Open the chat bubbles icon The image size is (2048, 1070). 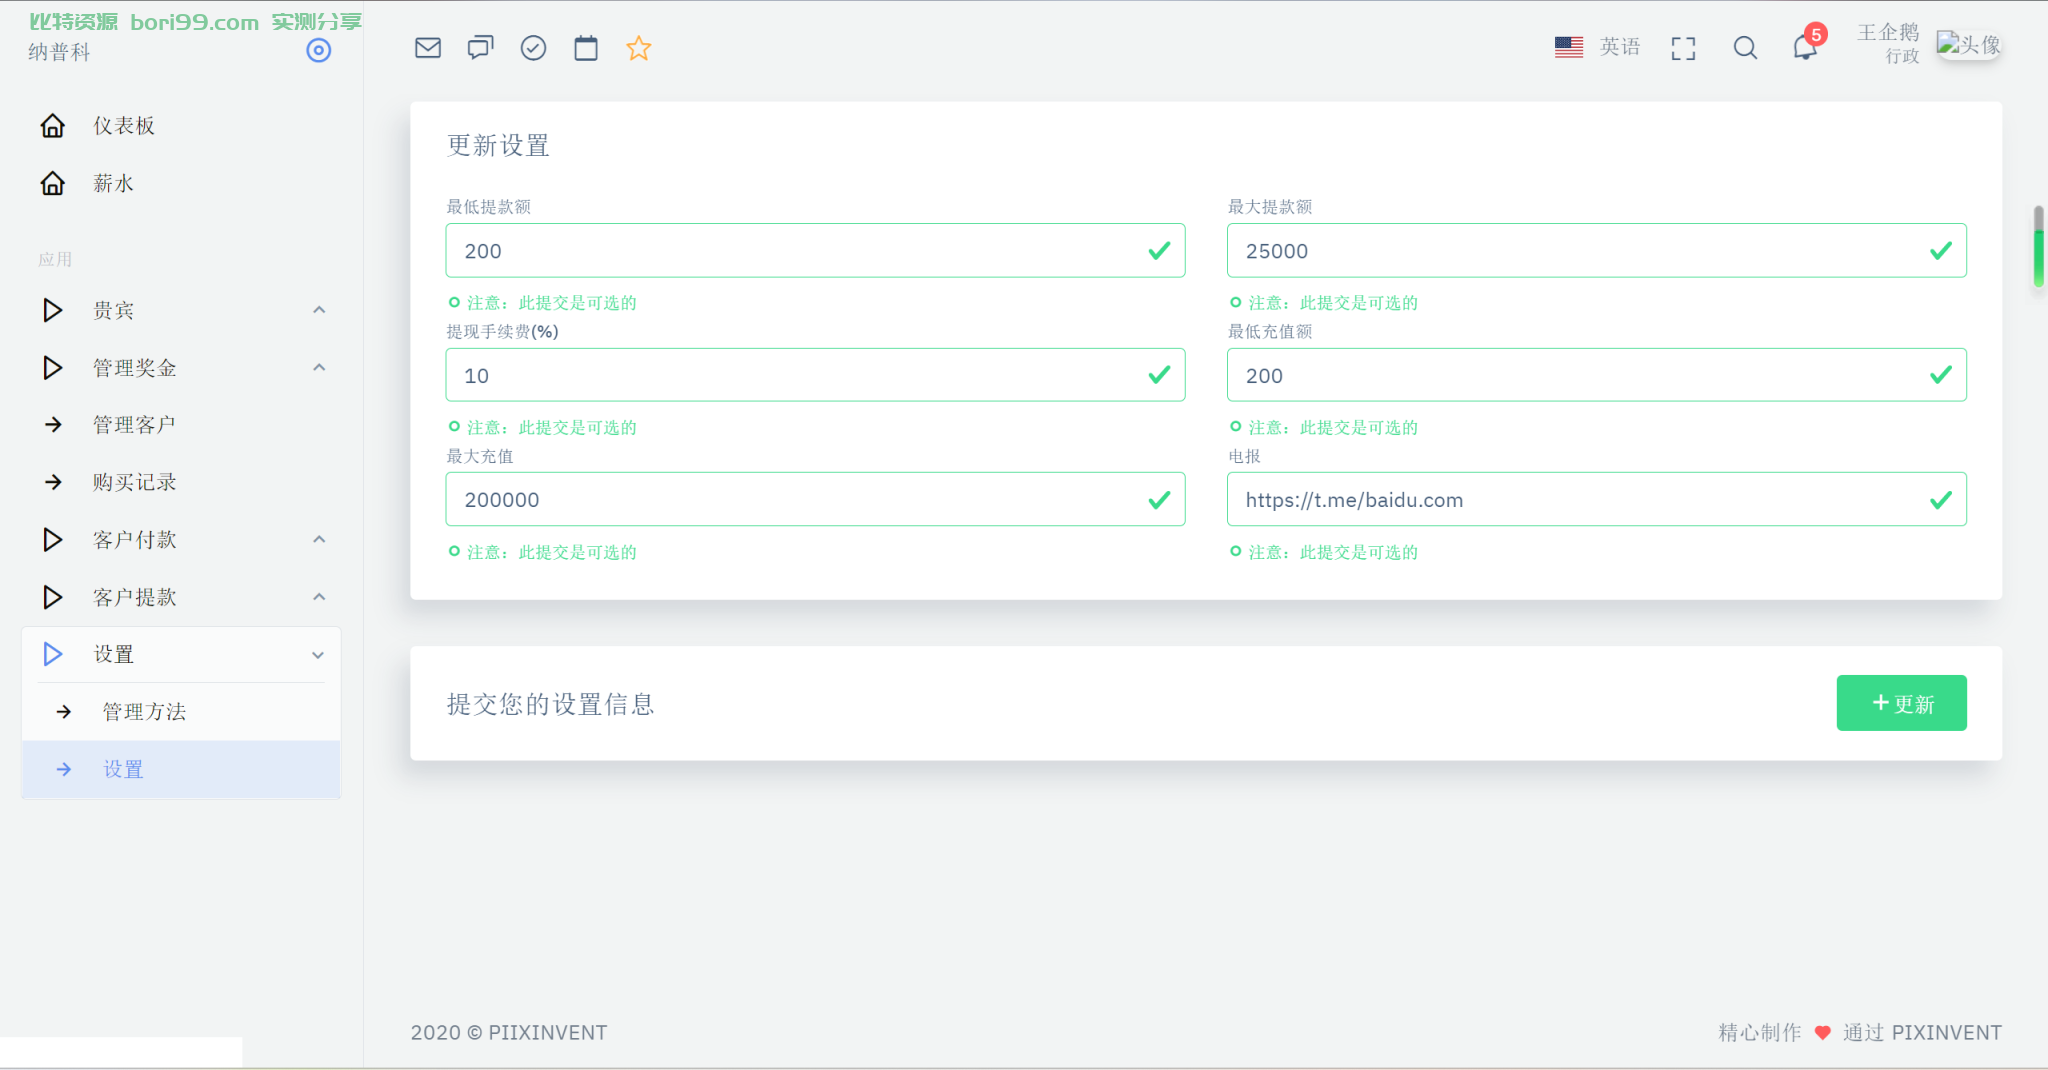click(x=481, y=48)
